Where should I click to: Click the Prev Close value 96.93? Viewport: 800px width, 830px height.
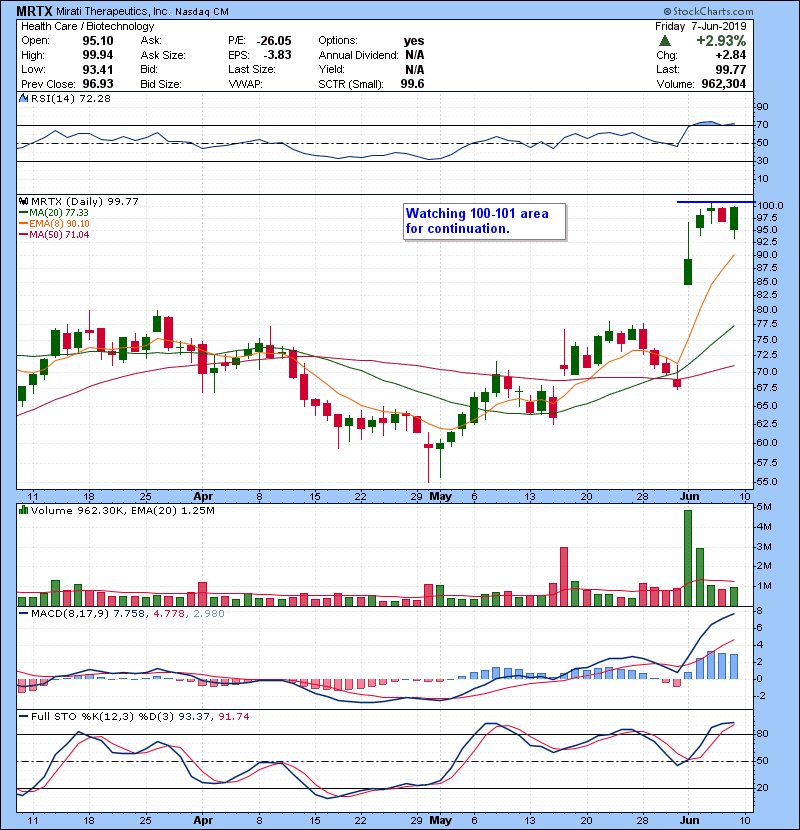(x=97, y=84)
